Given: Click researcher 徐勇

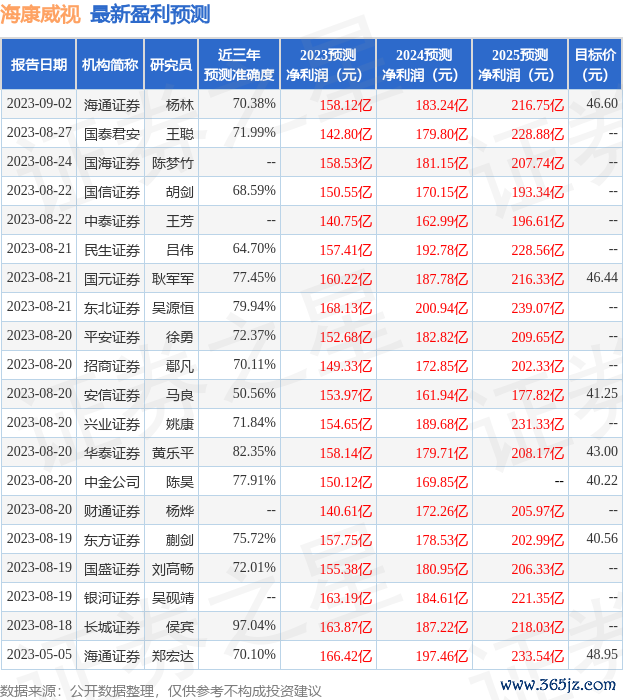Looking at the screenshot, I should [180, 338].
